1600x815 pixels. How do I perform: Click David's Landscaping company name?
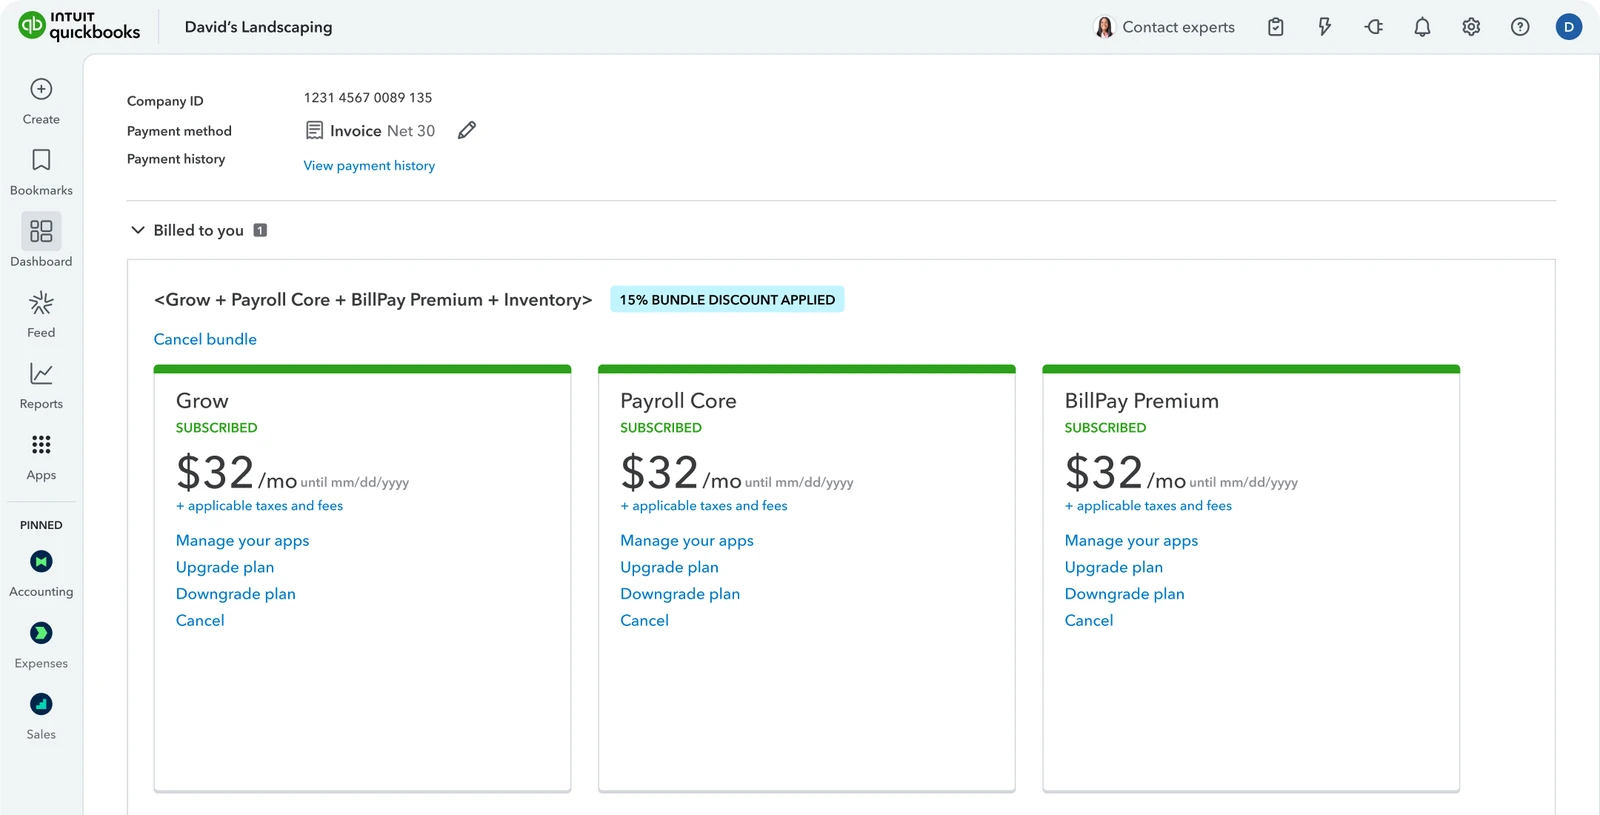click(x=258, y=27)
